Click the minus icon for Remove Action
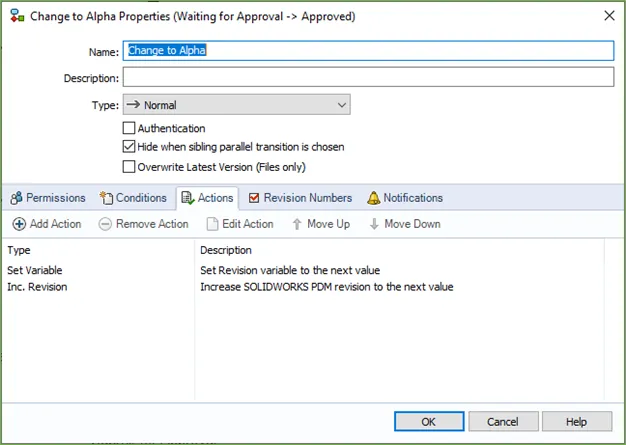This screenshot has height=445, width=626. click(x=105, y=224)
